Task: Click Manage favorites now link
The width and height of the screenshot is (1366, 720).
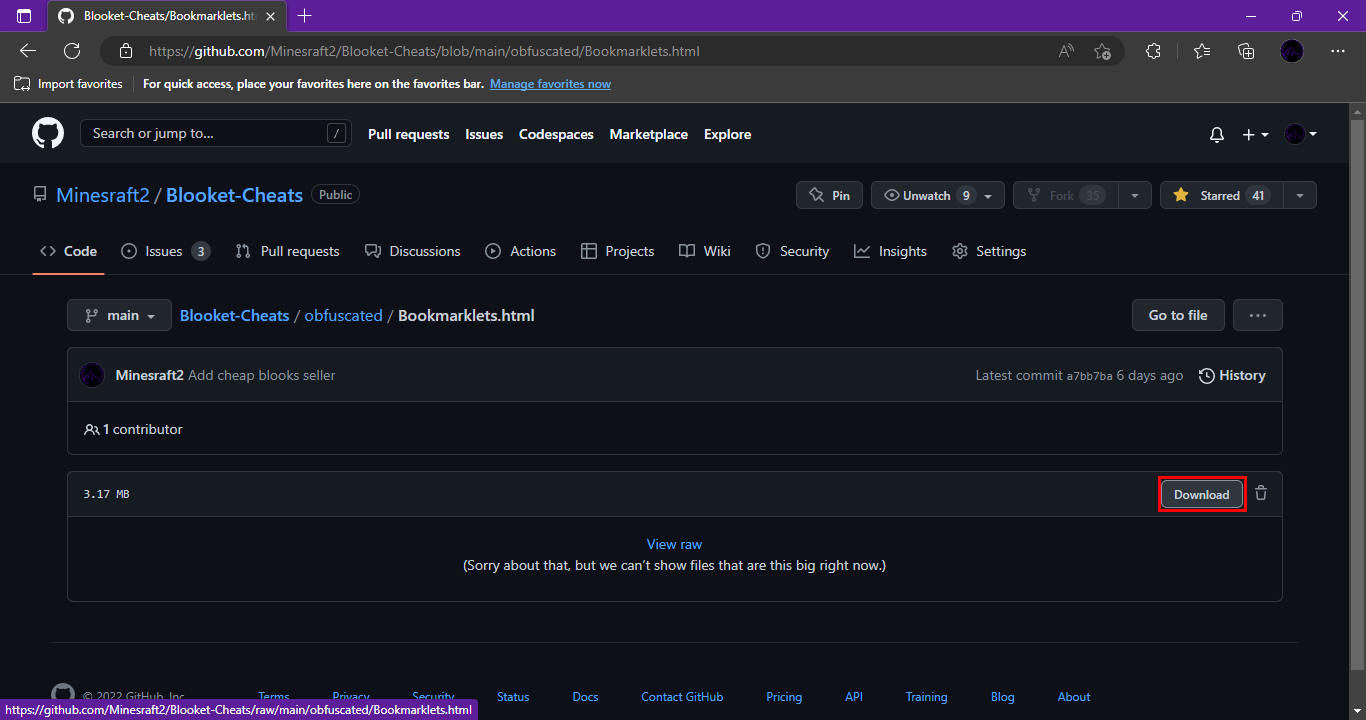Action: point(550,84)
